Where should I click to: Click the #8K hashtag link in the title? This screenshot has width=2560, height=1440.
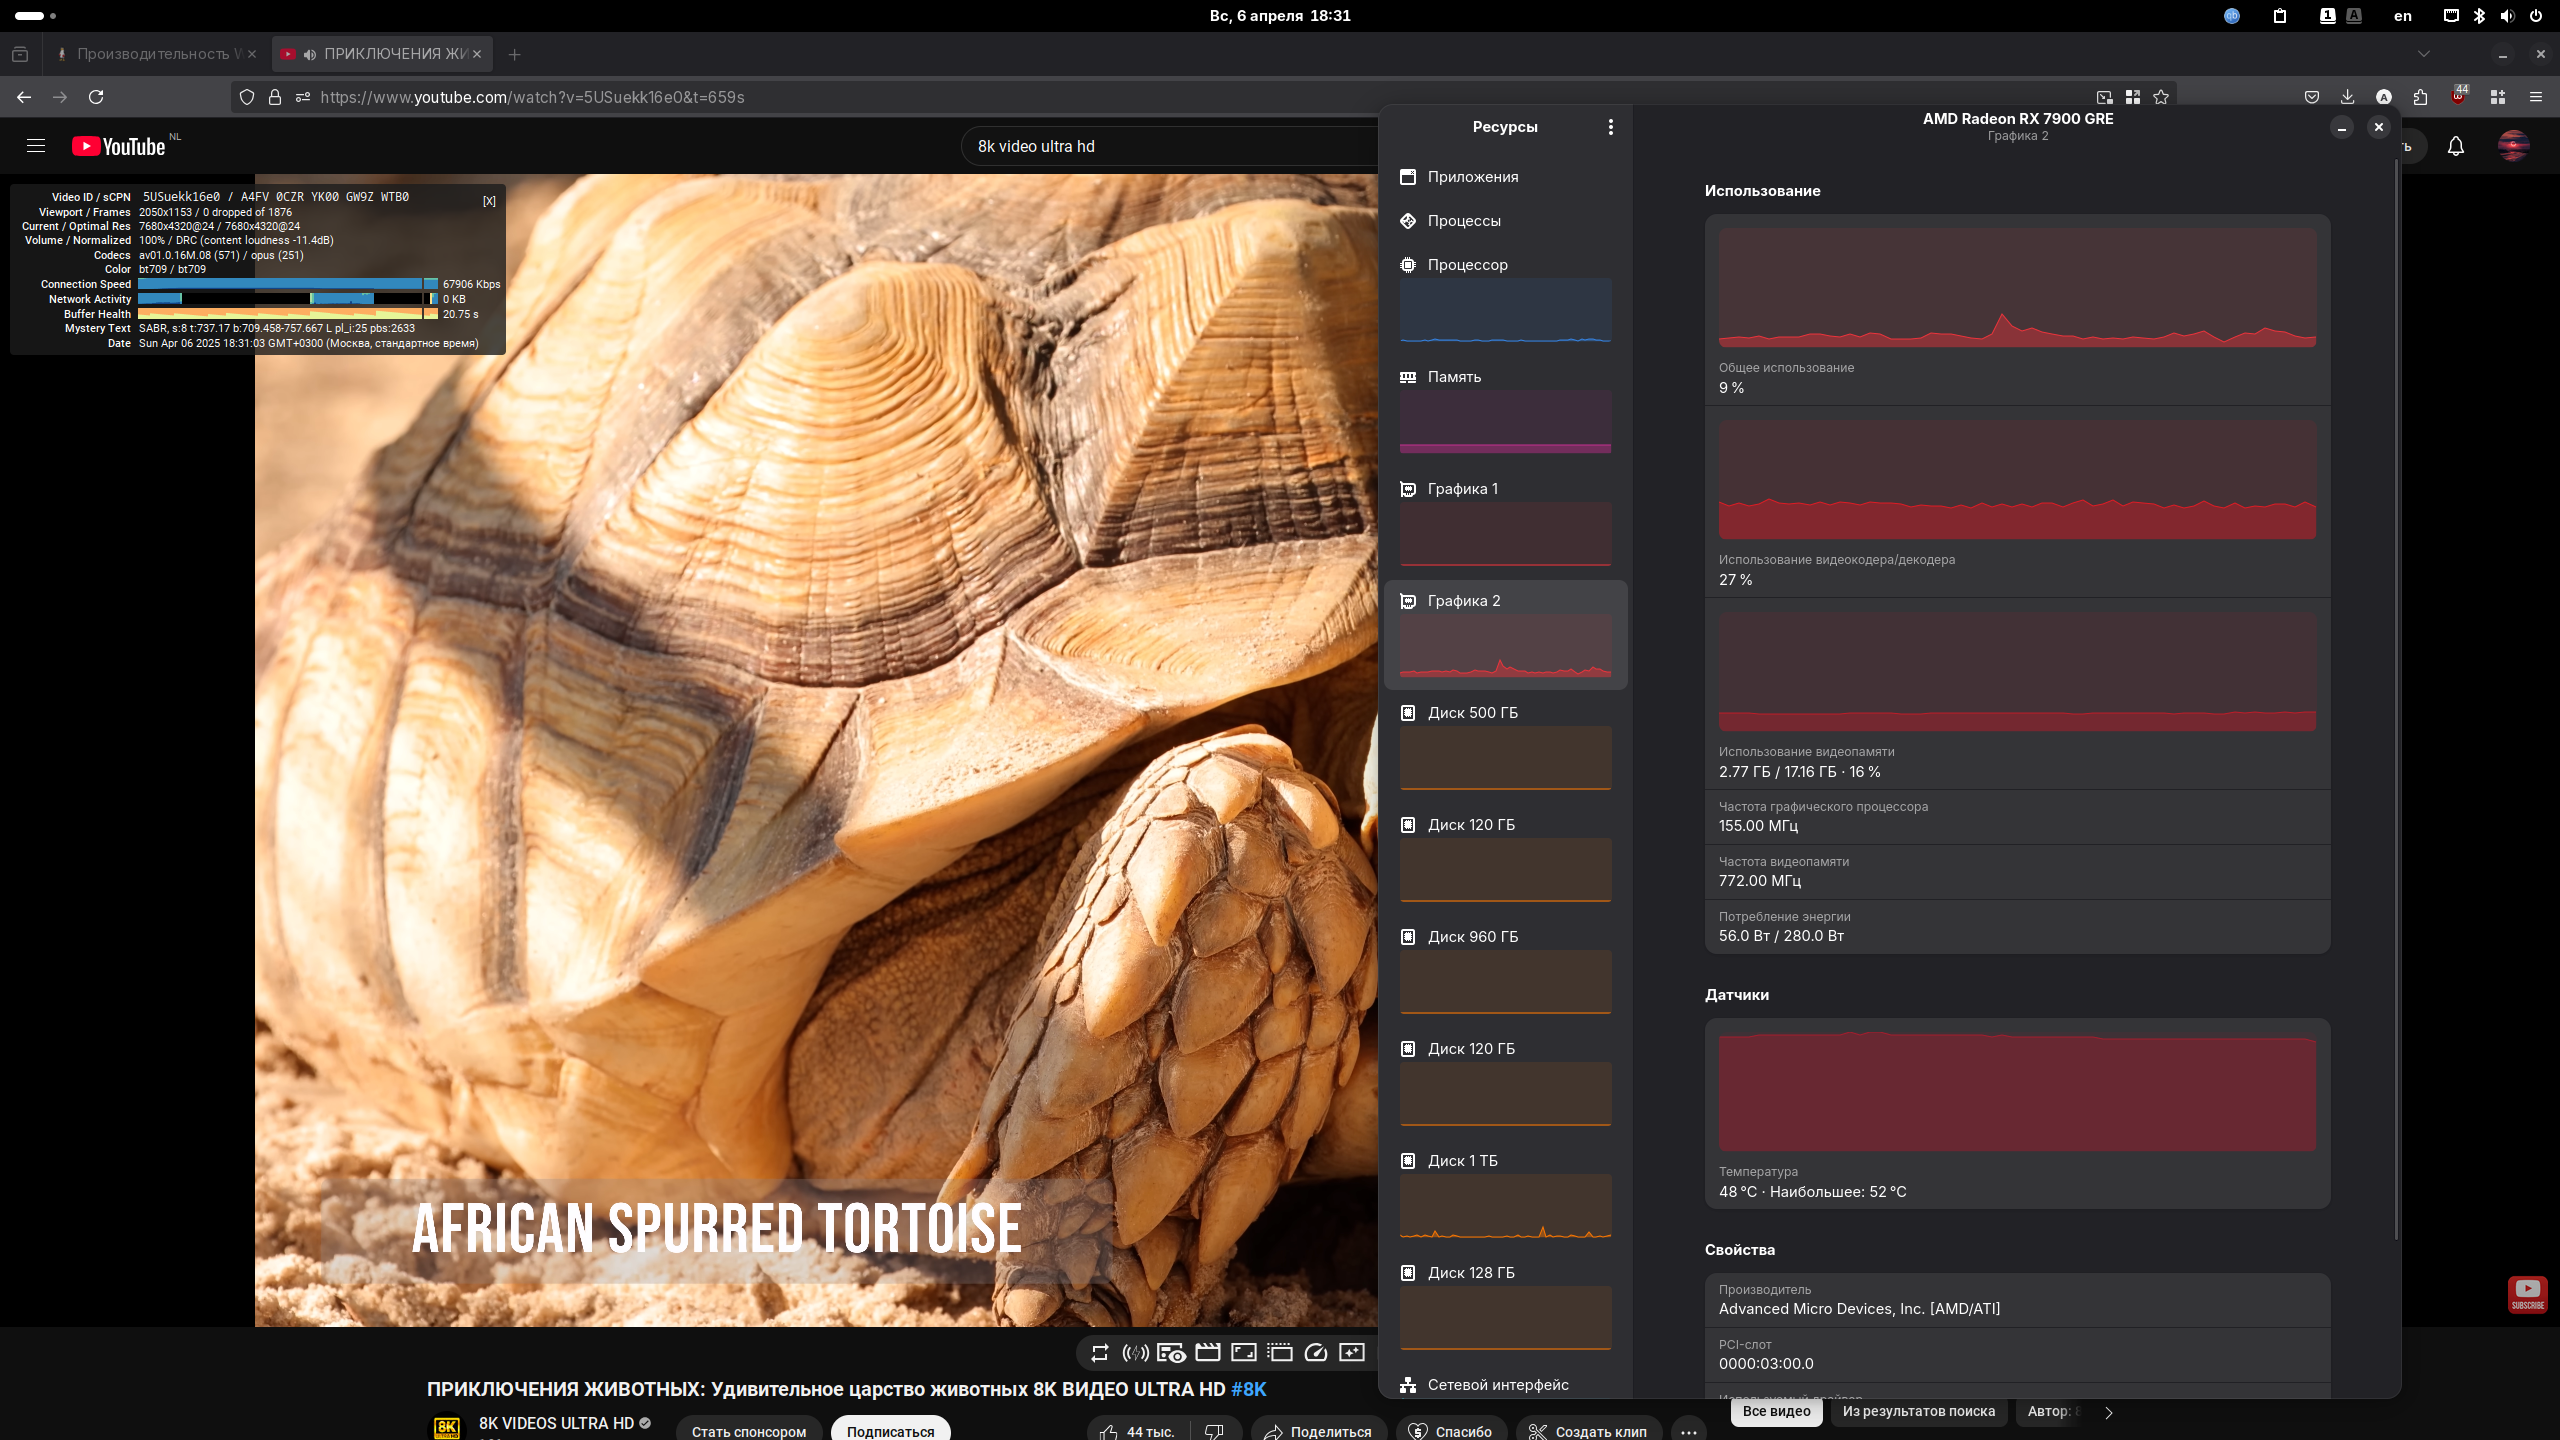pos(1248,1389)
